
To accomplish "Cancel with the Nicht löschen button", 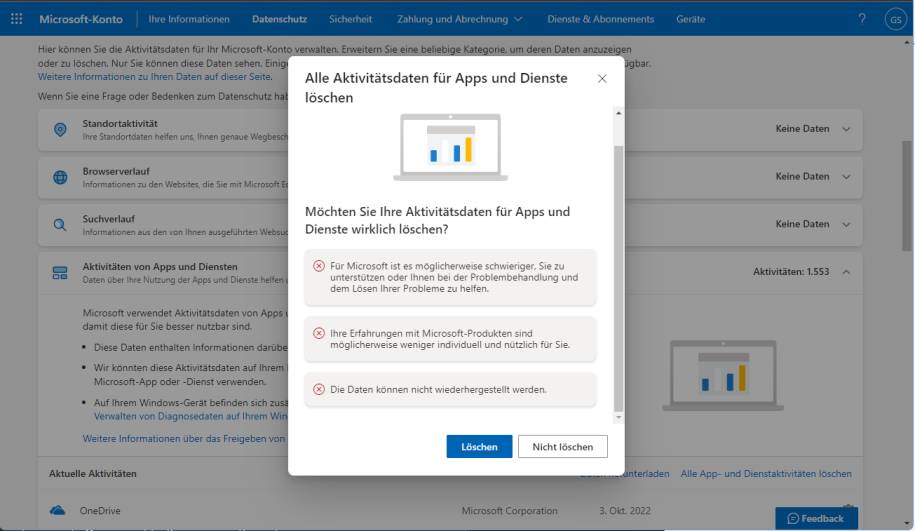I will point(562,447).
